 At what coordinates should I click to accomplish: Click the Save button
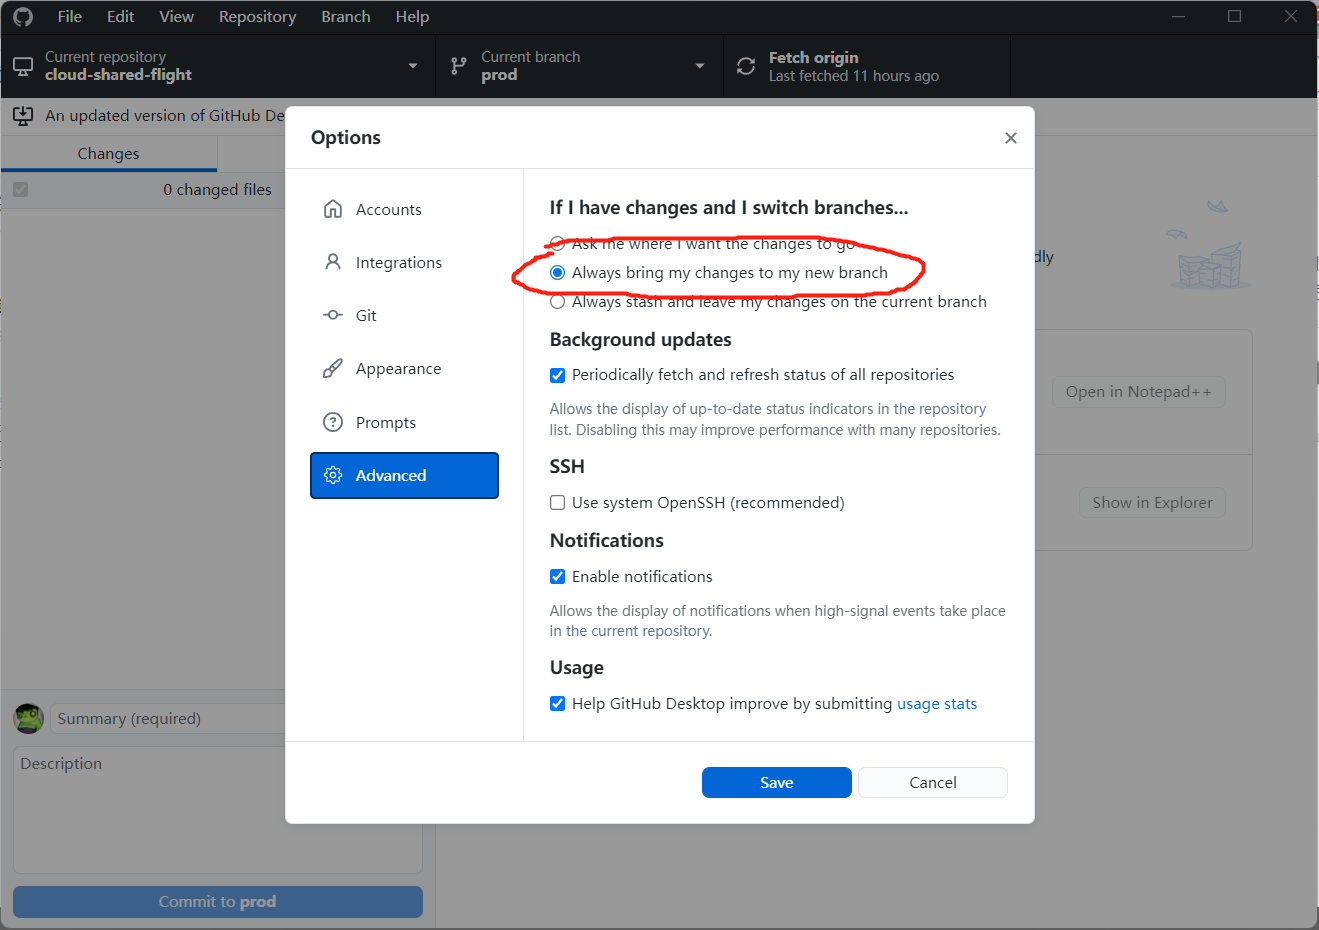[x=777, y=782]
